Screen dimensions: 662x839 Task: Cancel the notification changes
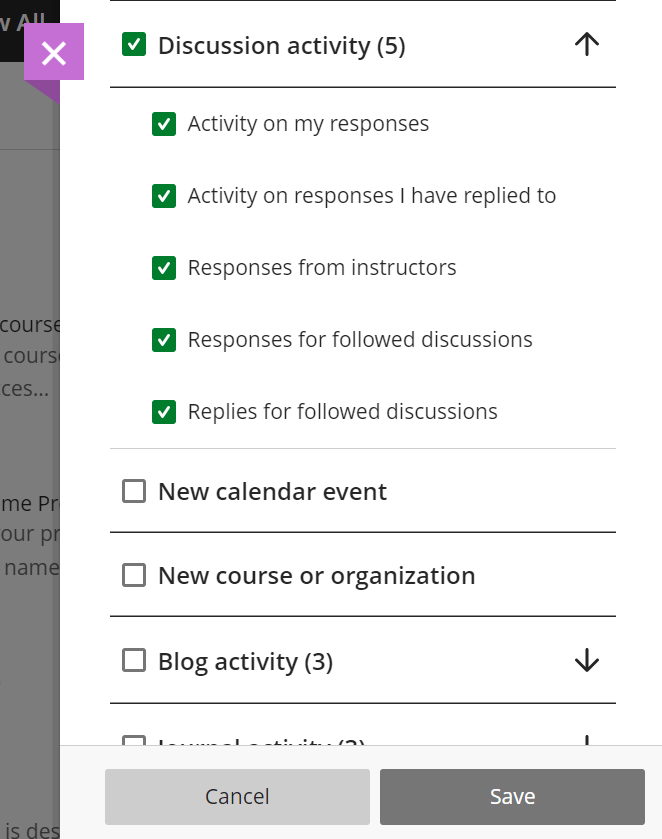click(x=236, y=796)
